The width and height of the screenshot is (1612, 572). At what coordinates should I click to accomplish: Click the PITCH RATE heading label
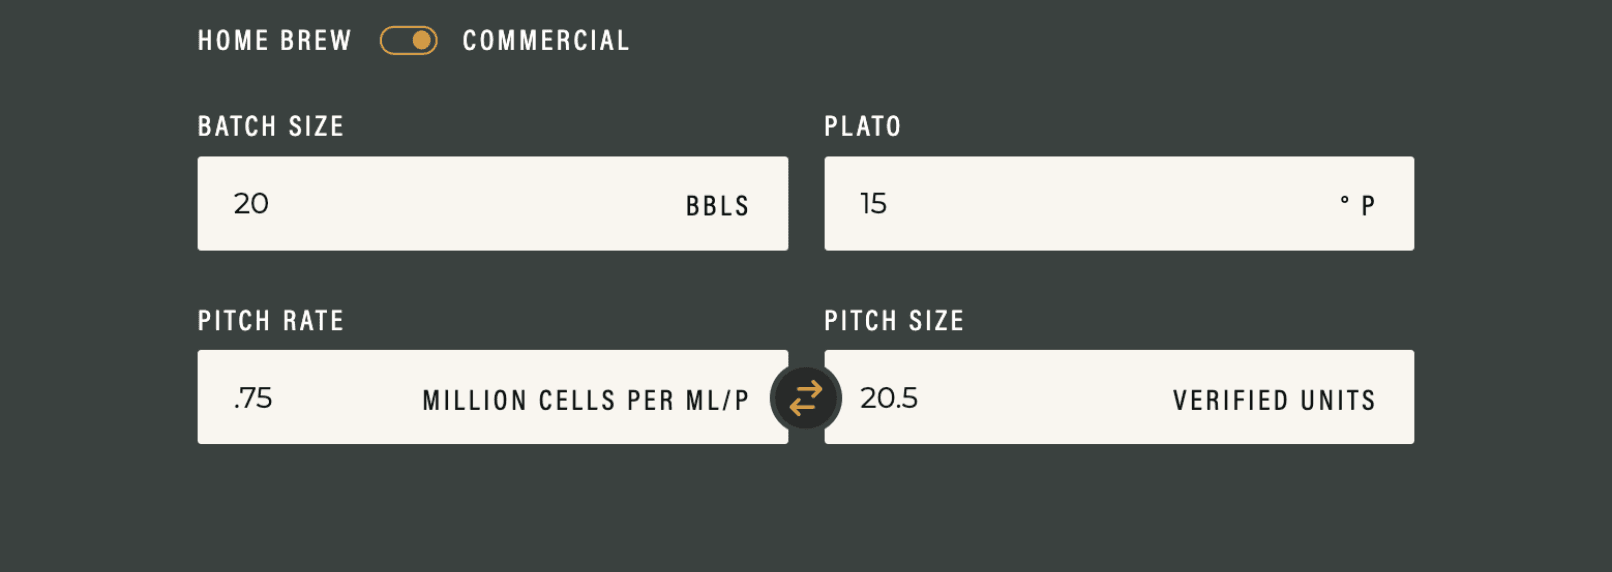271,321
